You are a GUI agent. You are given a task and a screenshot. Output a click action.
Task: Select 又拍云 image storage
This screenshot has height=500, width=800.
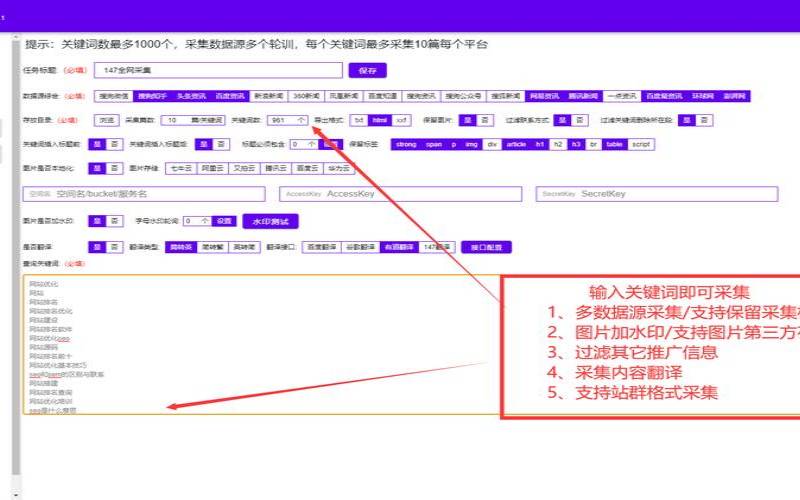coord(244,168)
